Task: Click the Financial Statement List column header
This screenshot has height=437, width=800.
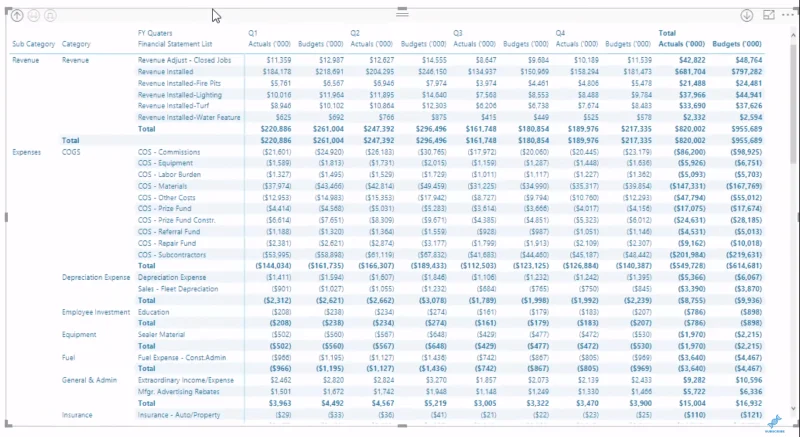Action: tap(175, 44)
